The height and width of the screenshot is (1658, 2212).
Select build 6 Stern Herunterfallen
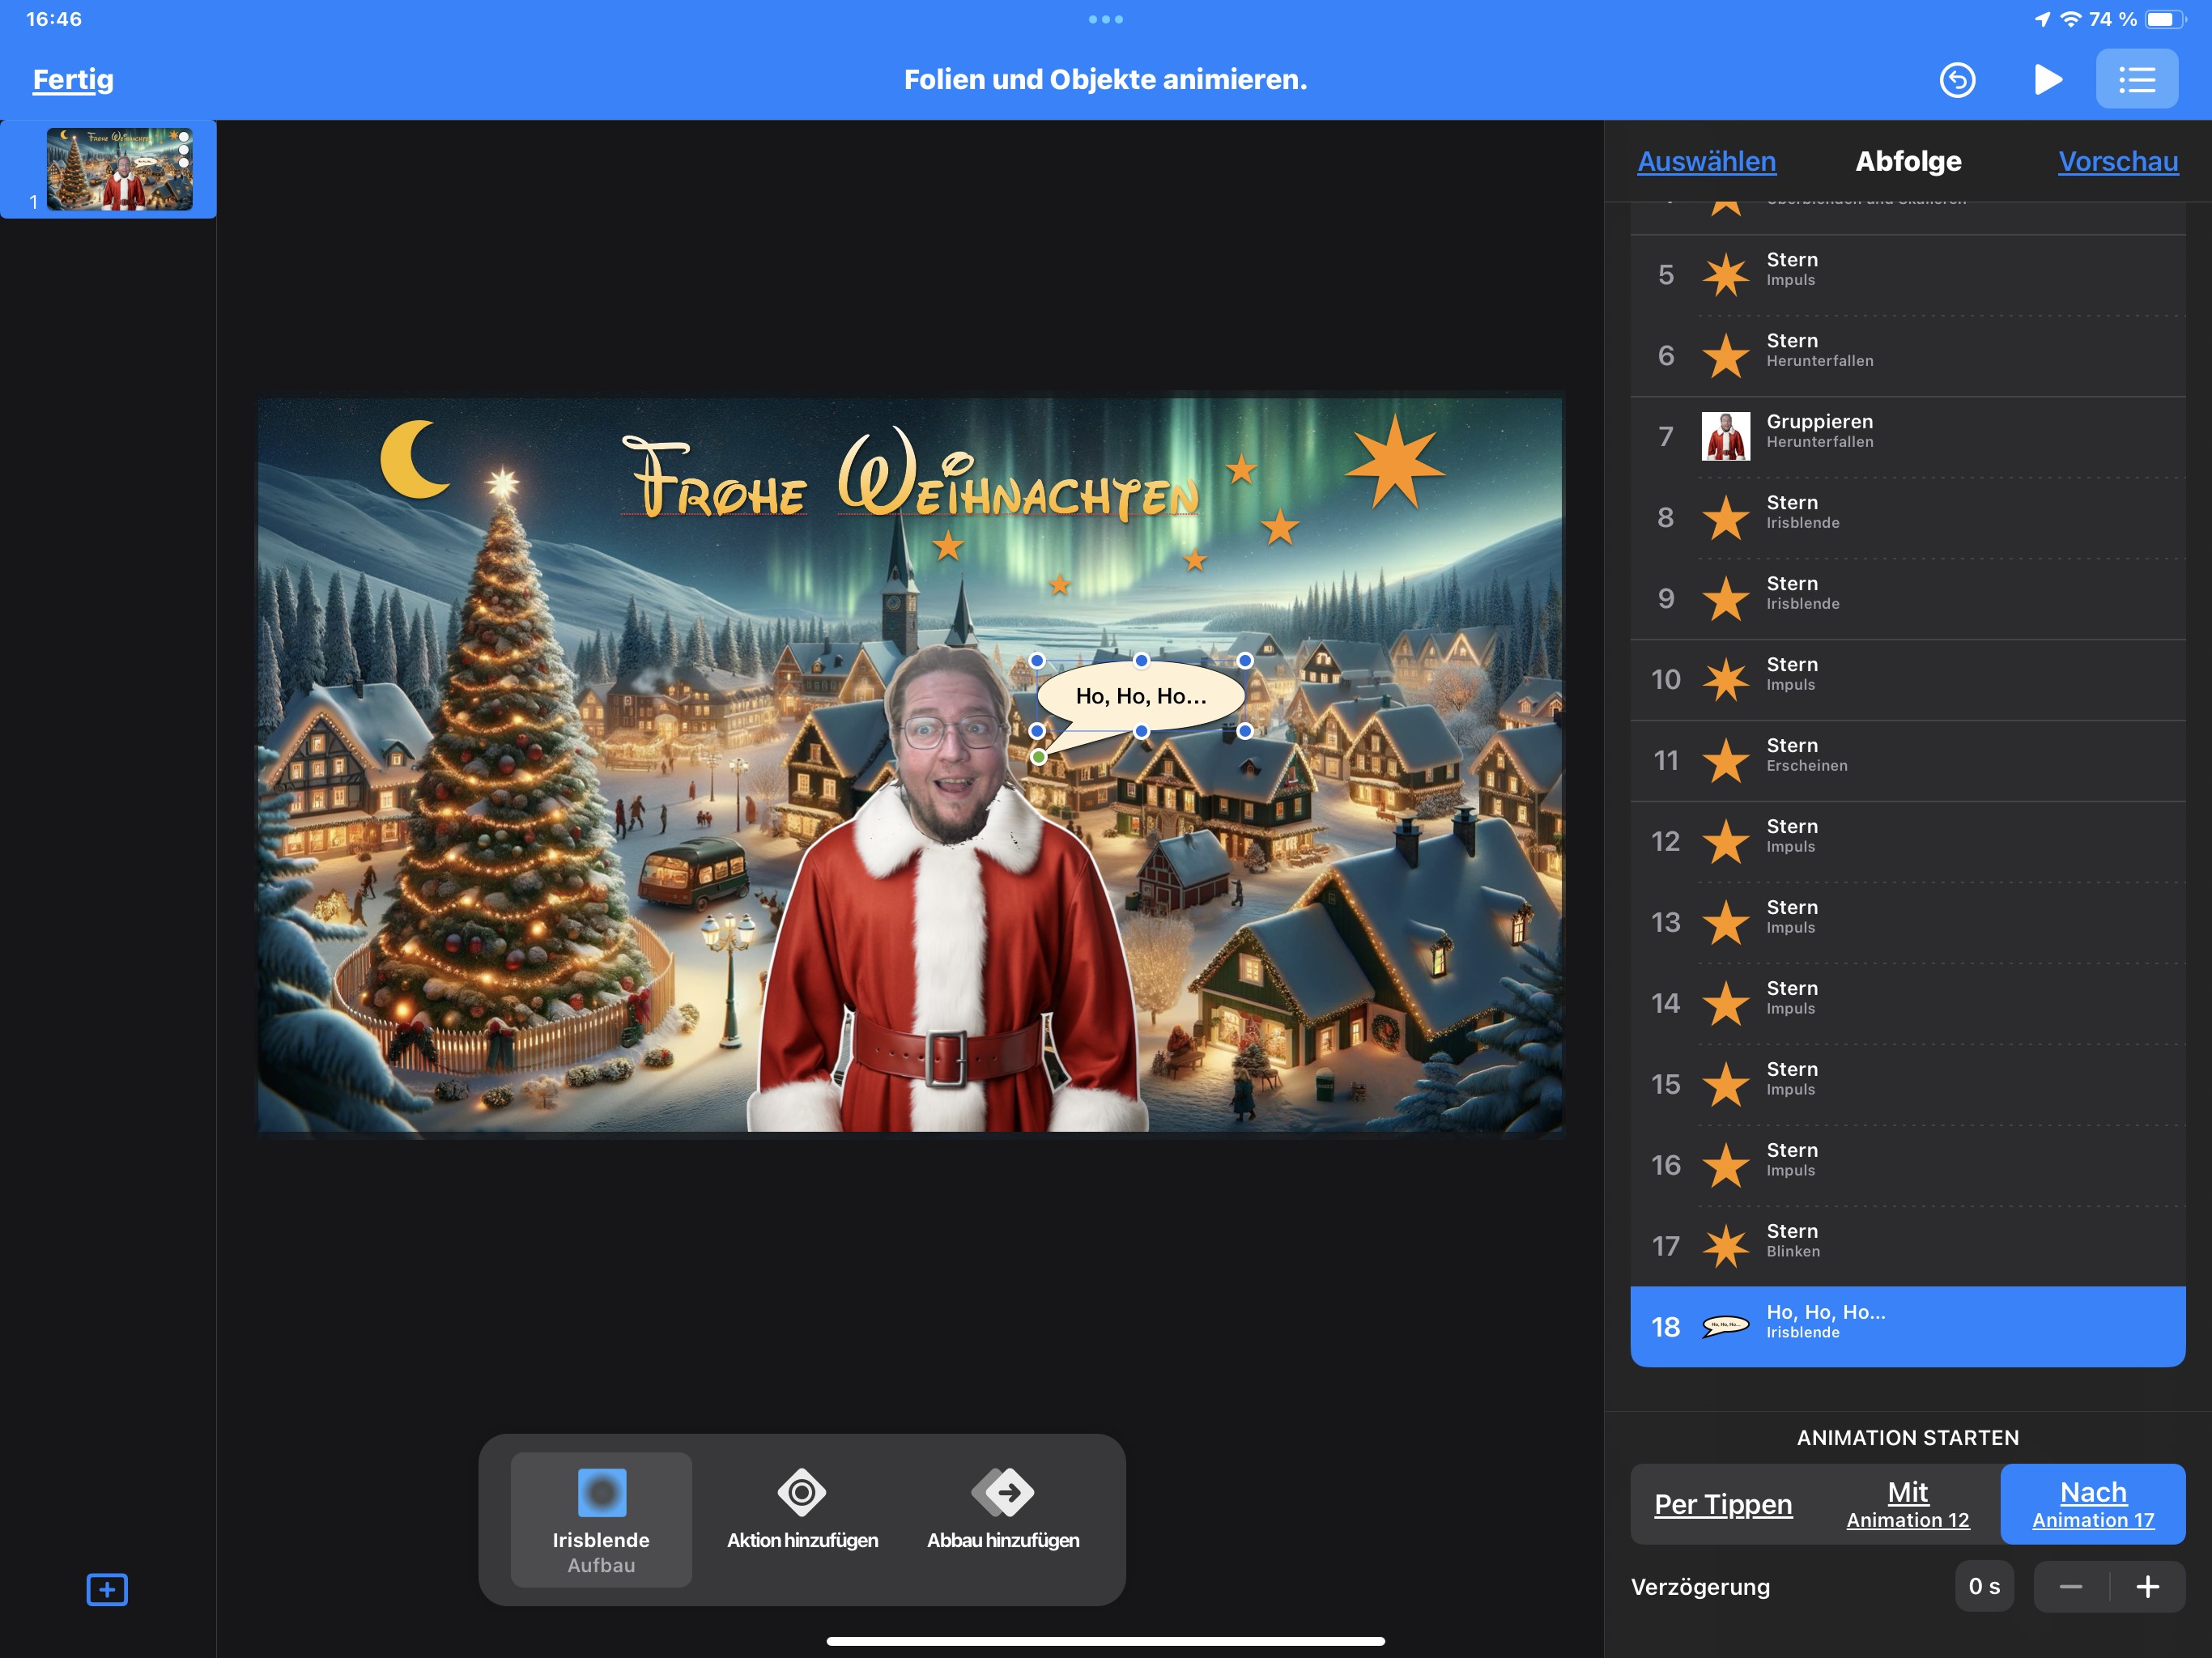(1907, 356)
